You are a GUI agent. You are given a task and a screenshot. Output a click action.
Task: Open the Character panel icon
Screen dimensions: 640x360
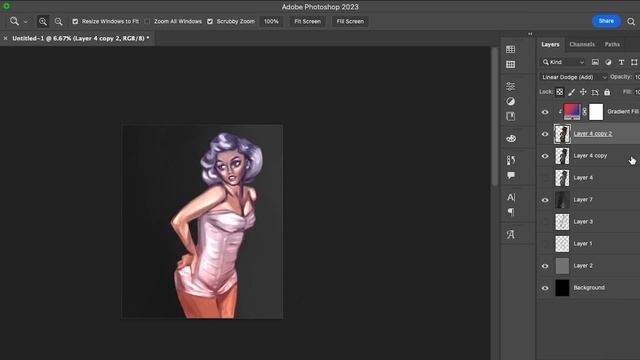511,198
